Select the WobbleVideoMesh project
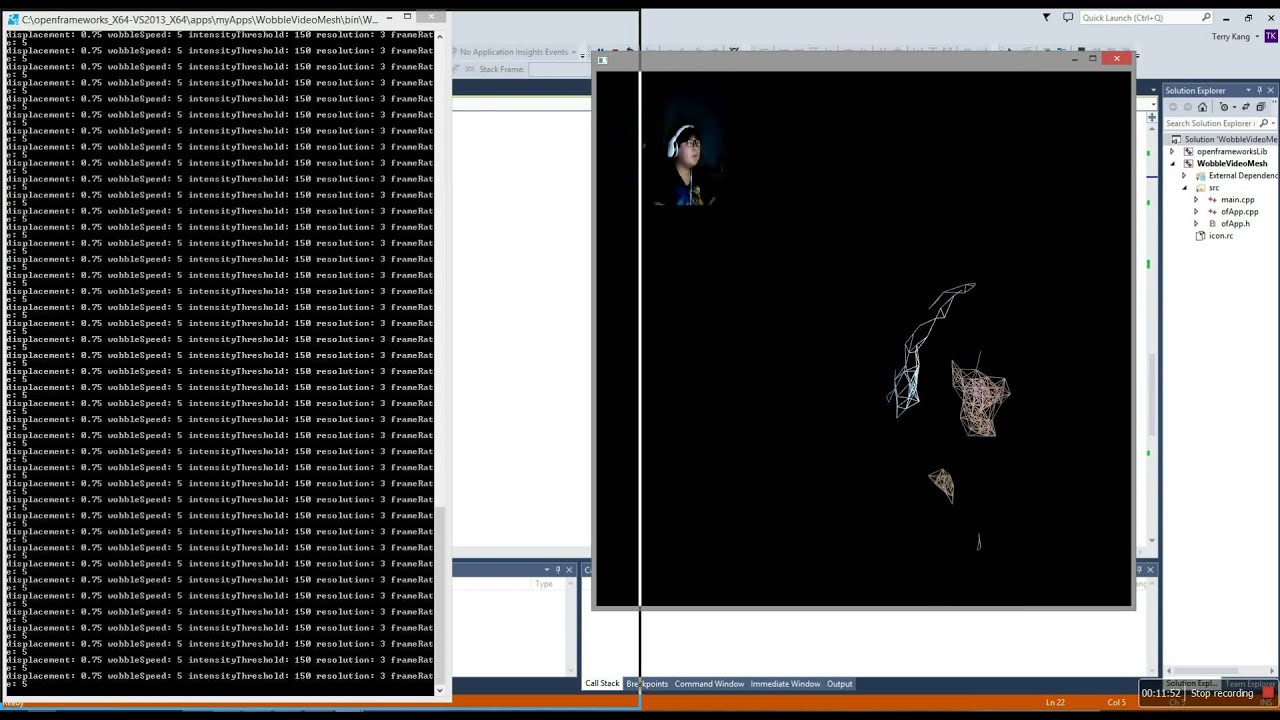Image resolution: width=1280 pixels, height=720 pixels. (x=1231, y=163)
